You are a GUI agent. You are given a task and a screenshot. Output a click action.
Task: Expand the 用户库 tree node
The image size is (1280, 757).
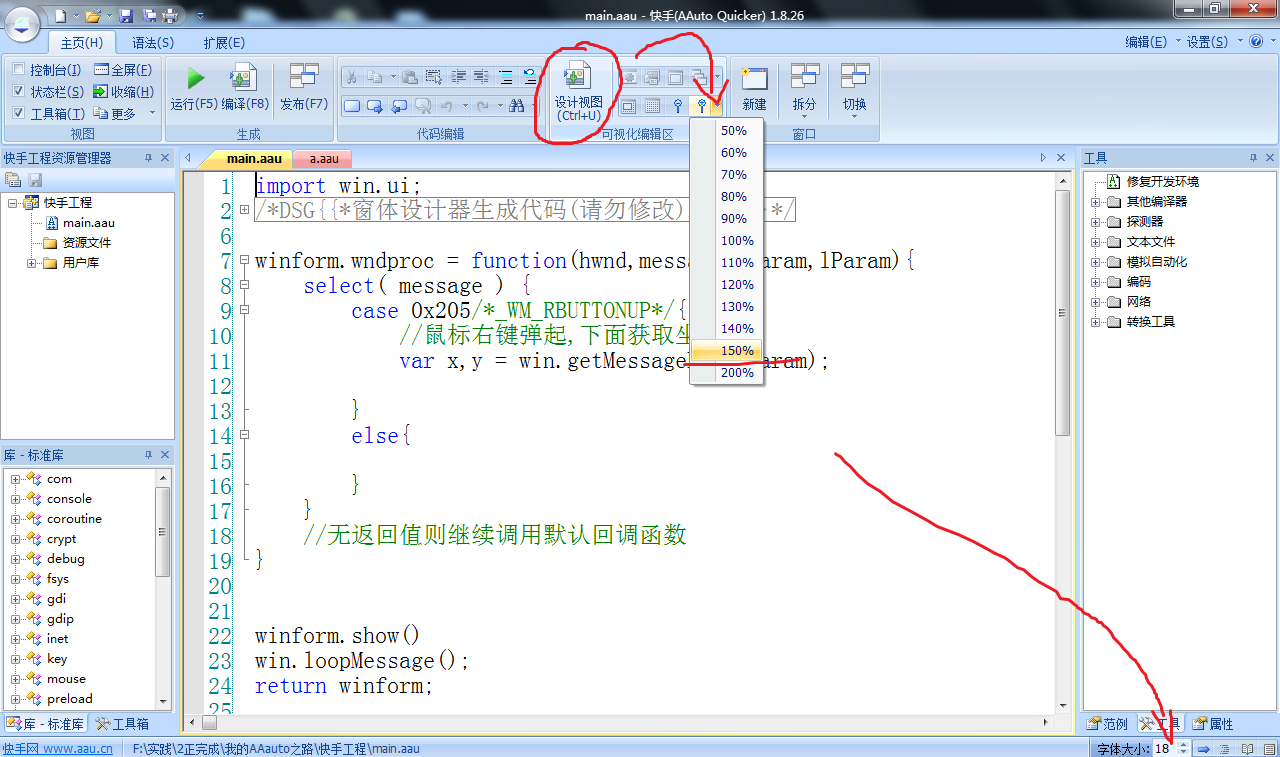tap(32, 263)
